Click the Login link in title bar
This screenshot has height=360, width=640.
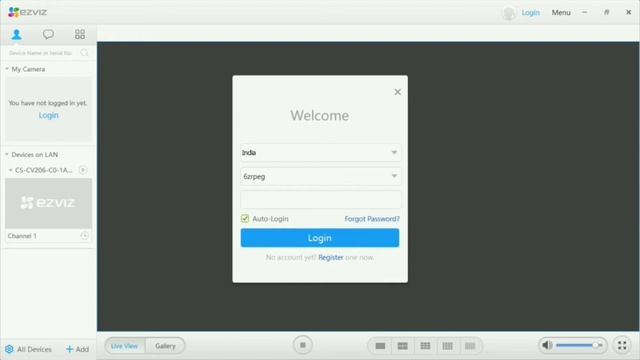pos(531,13)
